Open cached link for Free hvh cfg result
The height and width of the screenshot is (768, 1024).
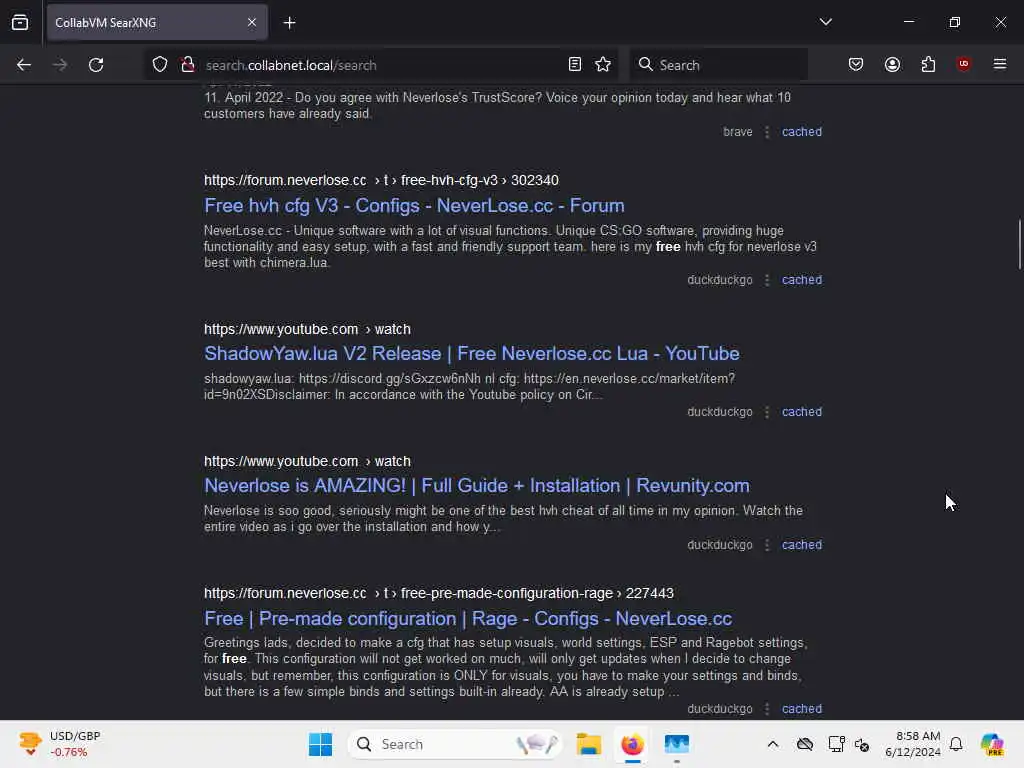(802, 280)
